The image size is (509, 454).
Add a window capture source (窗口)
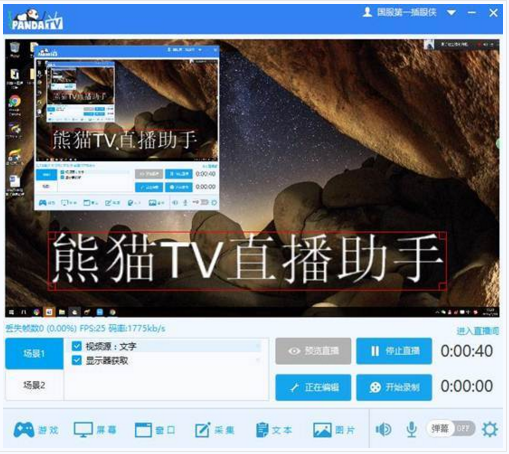[x=155, y=430]
